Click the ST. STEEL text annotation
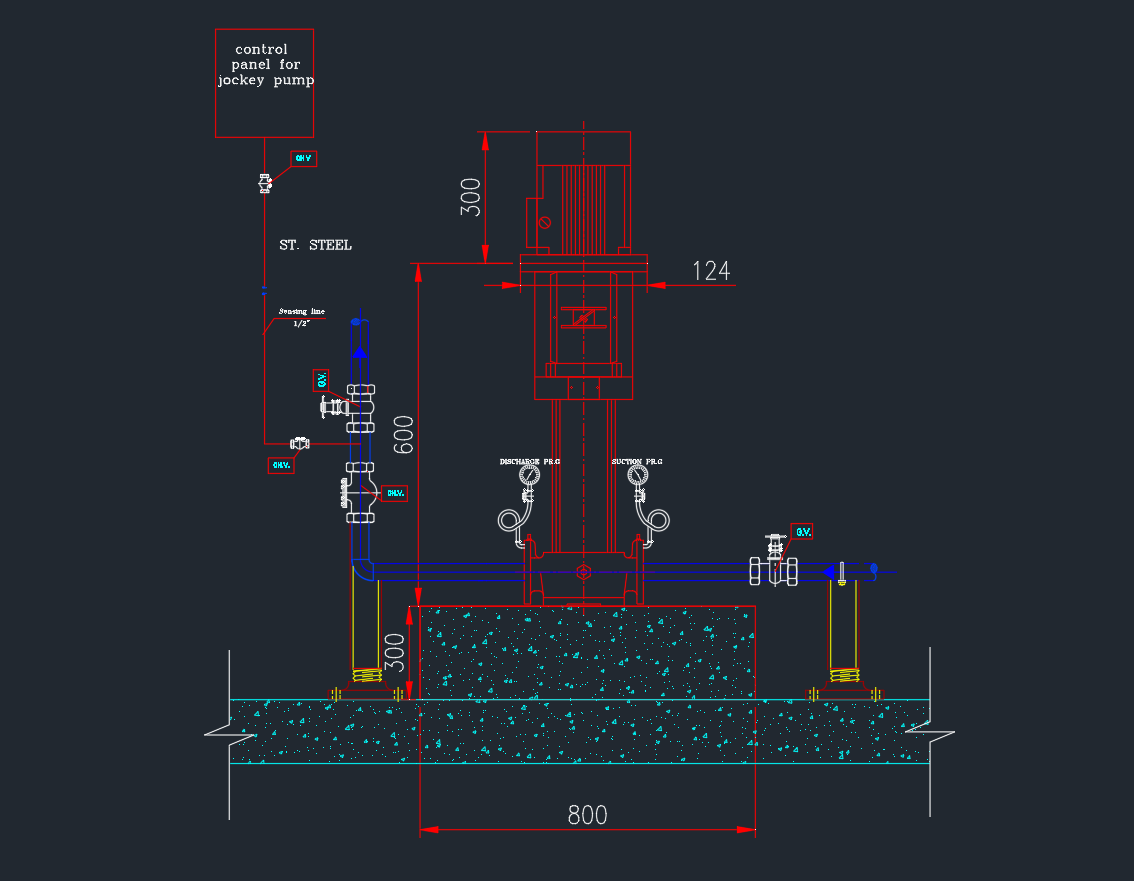The height and width of the screenshot is (881, 1134). tap(315, 245)
